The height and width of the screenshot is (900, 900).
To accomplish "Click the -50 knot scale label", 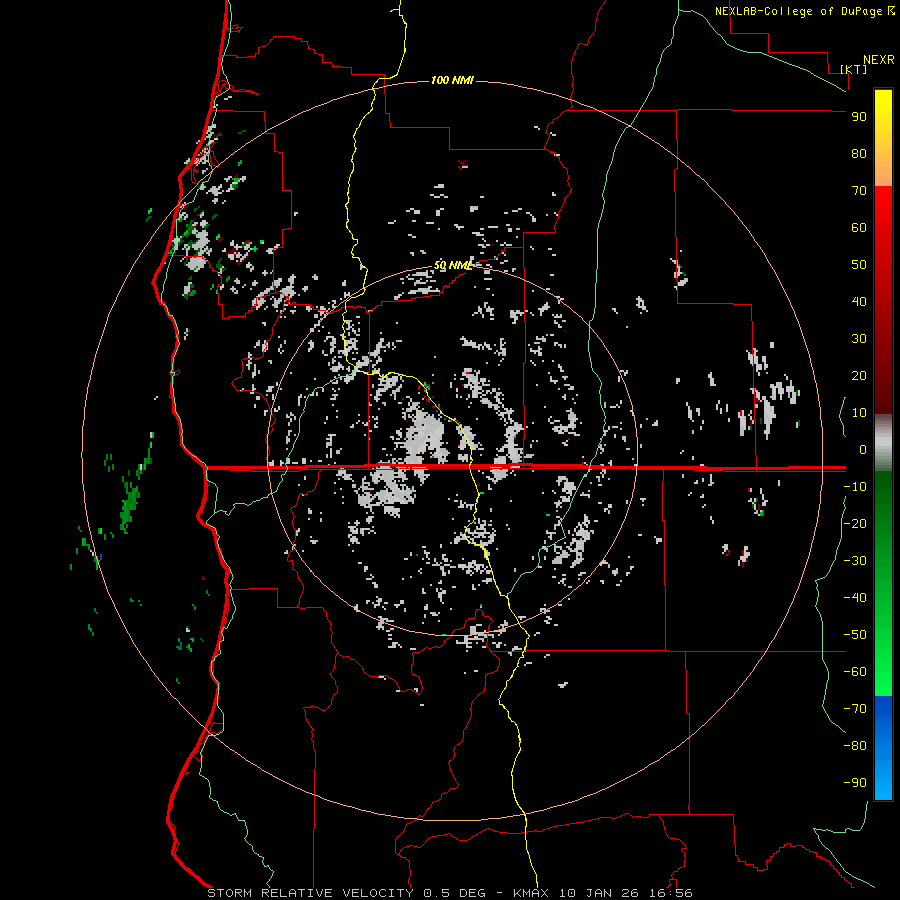I will tap(855, 635).
